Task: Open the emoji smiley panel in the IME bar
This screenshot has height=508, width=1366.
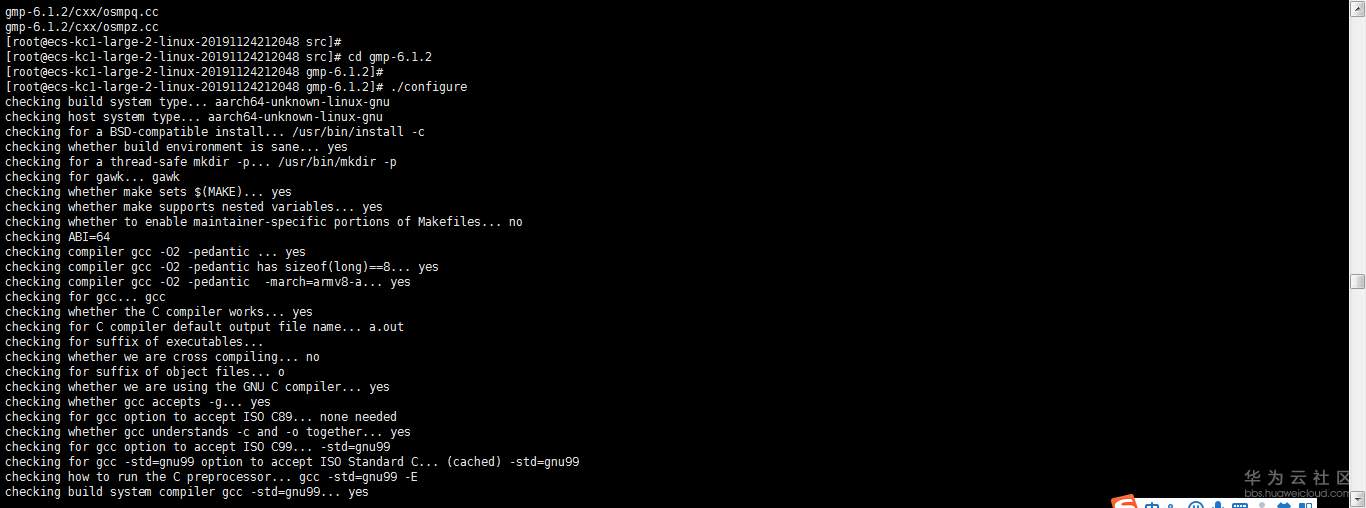Action: coord(1195,505)
